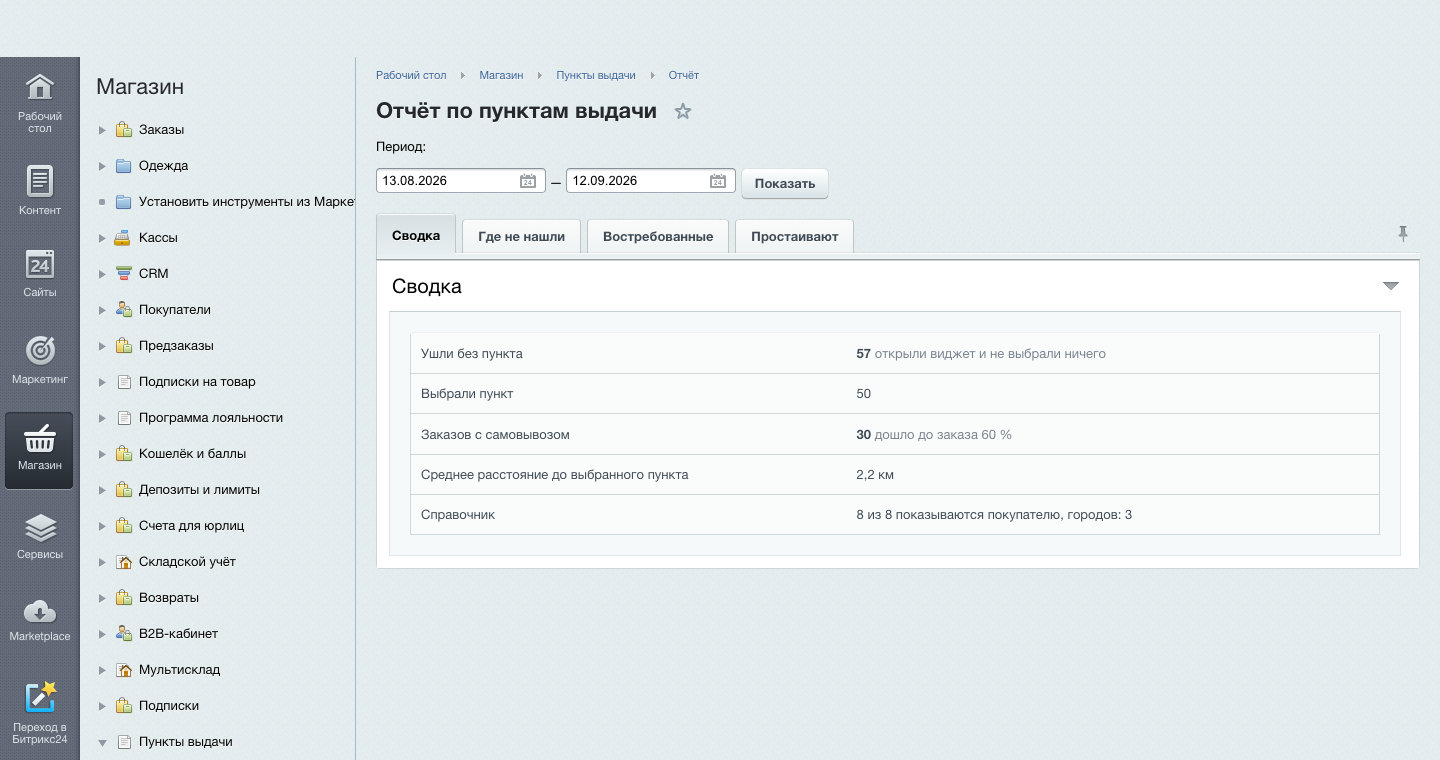Click the Показать button
This screenshot has width=1440, height=760.
coord(785,183)
